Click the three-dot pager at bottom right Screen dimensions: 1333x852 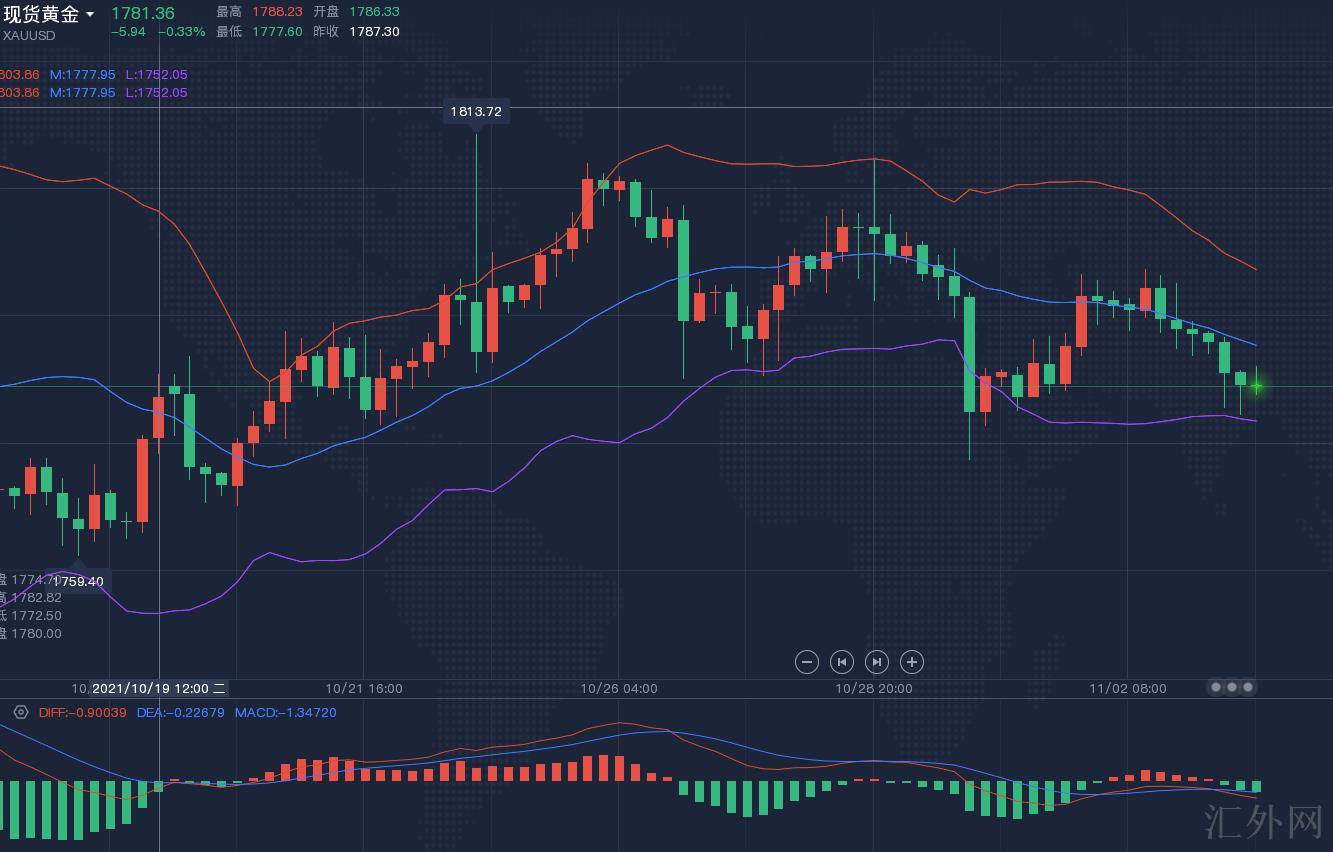coord(1232,687)
